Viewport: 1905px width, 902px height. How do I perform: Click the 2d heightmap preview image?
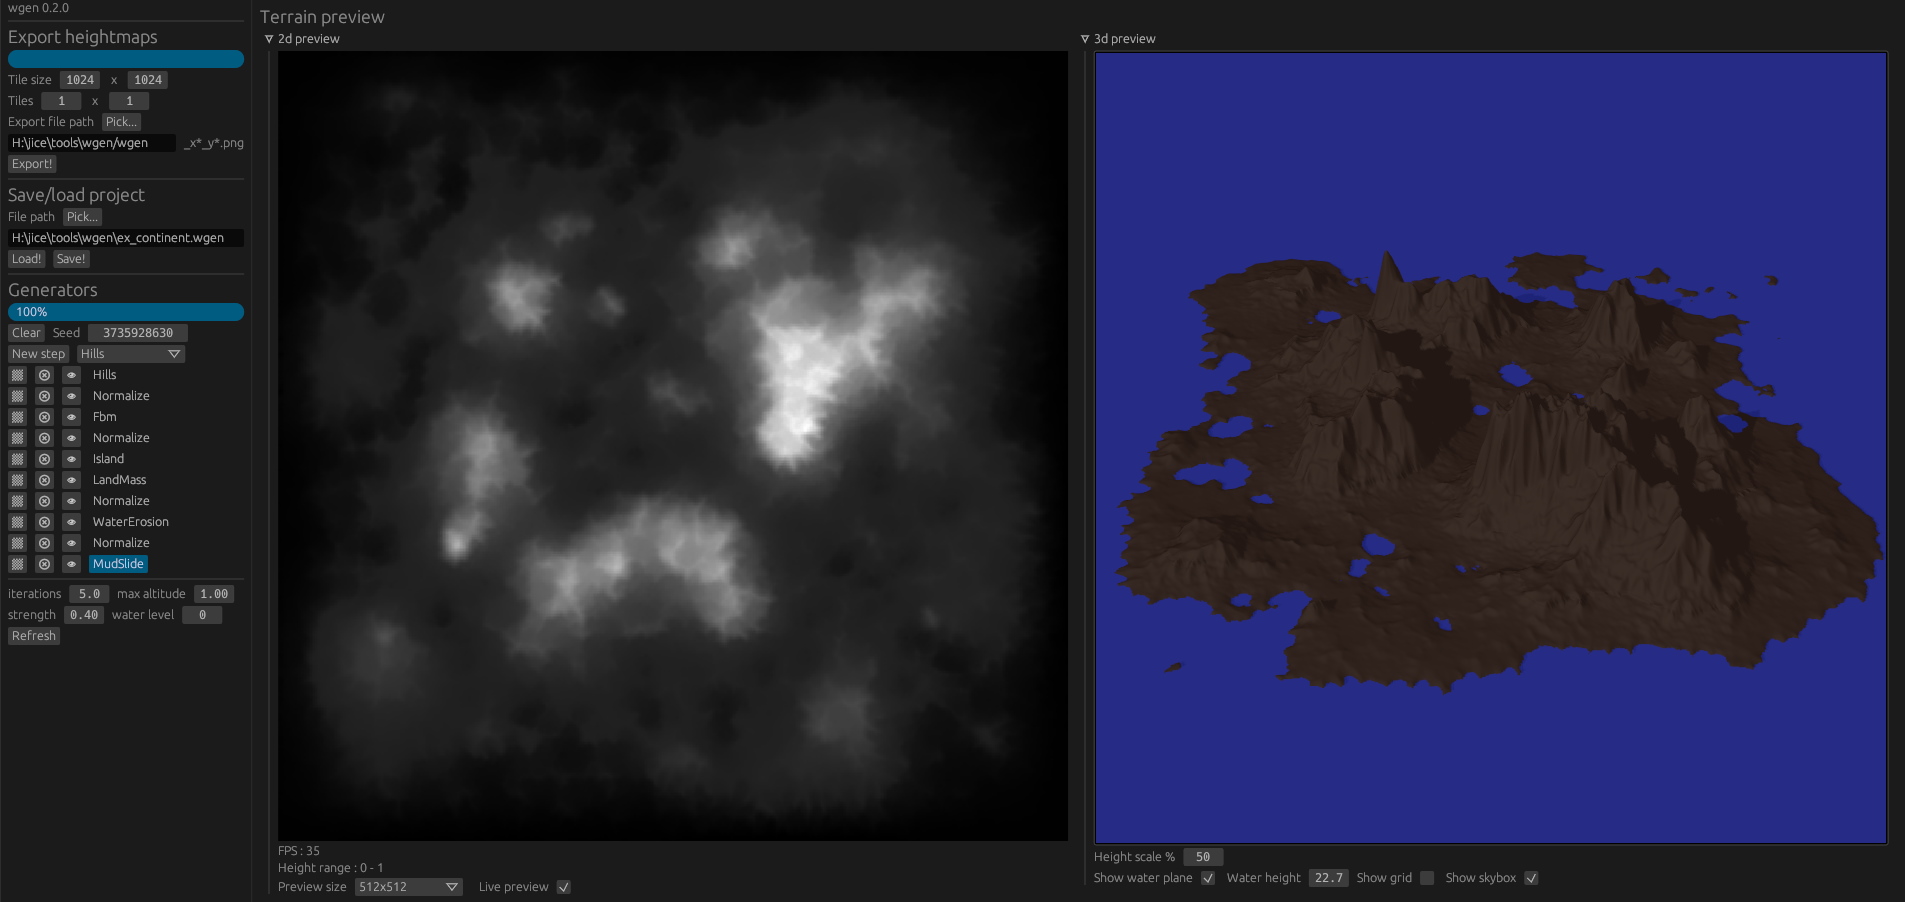tap(673, 446)
